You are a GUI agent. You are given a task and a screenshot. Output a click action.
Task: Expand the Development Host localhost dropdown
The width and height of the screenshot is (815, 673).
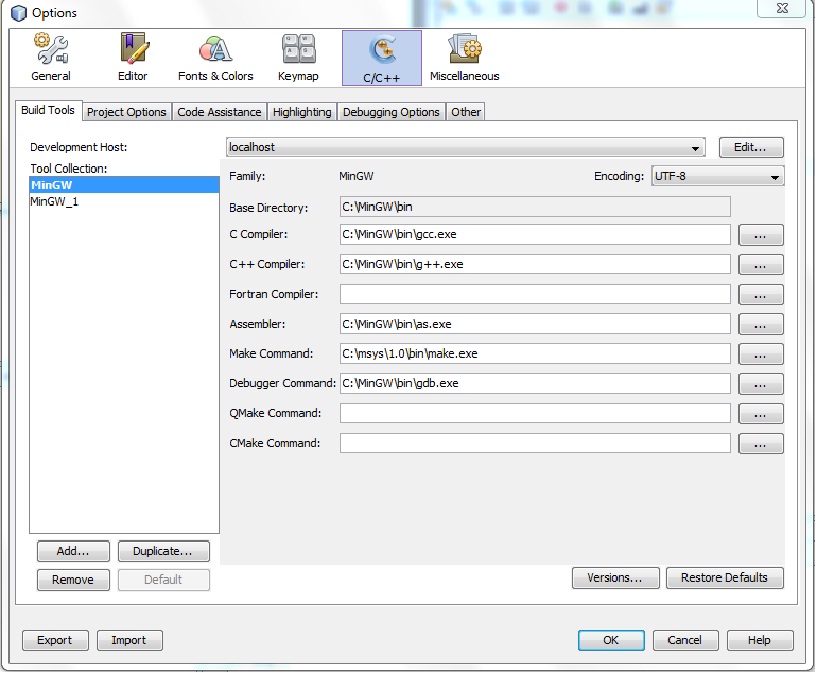point(465,147)
